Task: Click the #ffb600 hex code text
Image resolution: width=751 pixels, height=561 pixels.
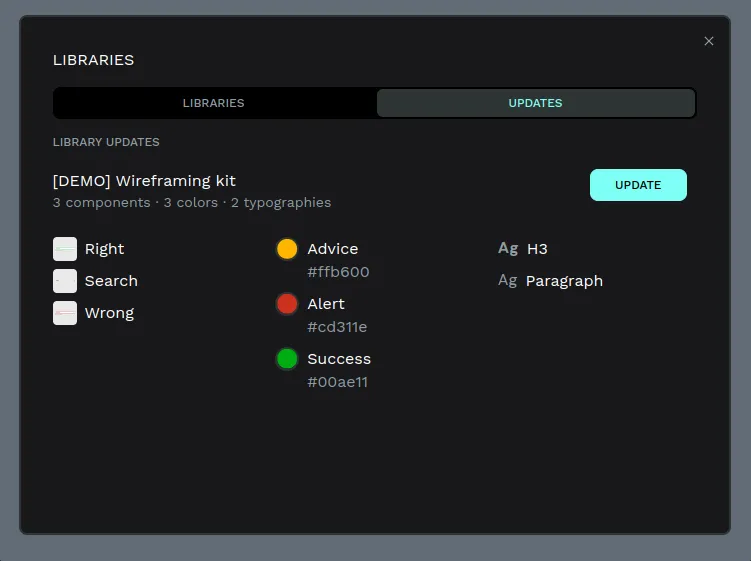Action: (338, 272)
